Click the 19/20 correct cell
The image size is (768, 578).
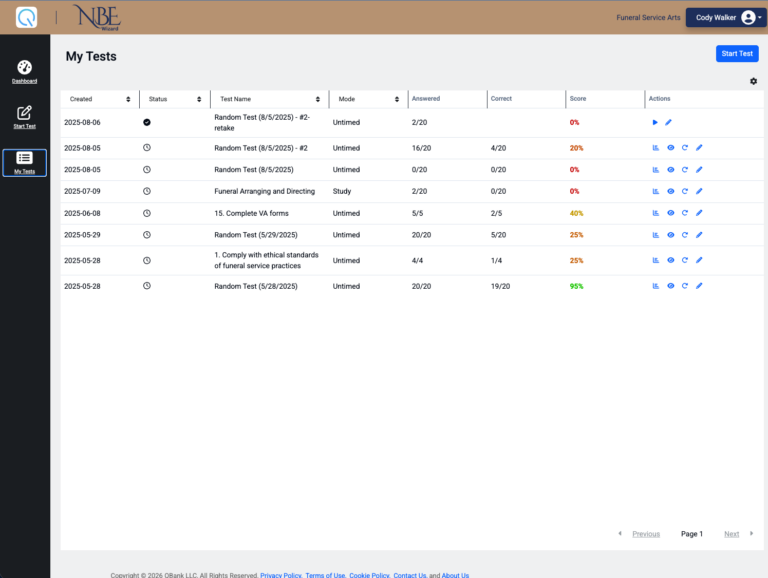(500, 286)
